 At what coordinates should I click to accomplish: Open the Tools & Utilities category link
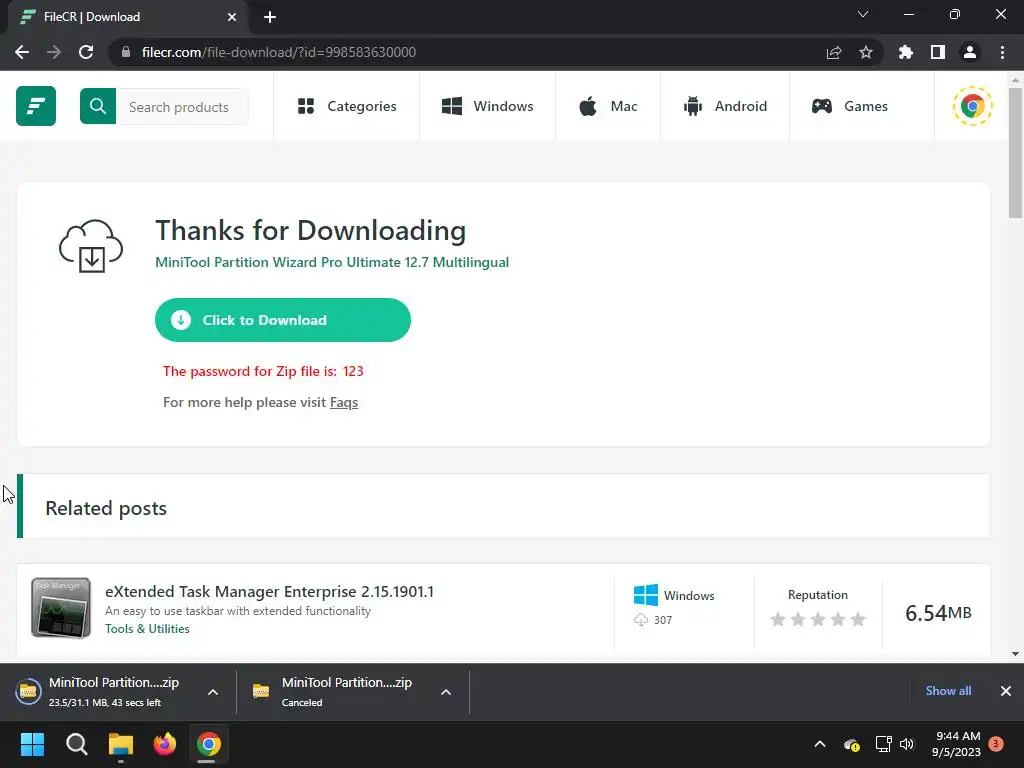(147, 629)
